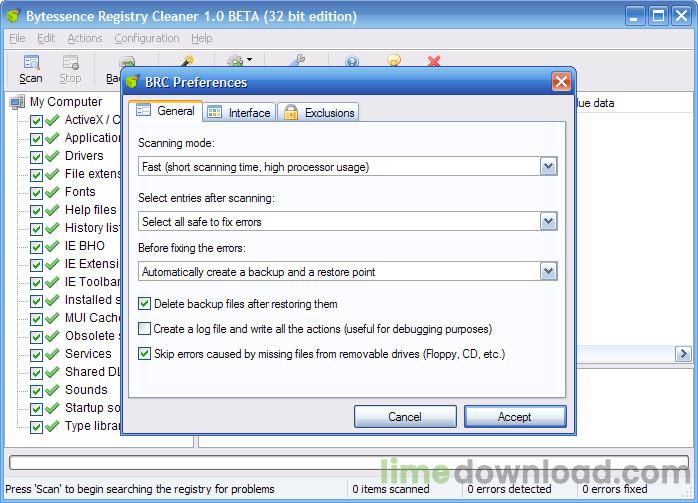This screenshot has width=698, height=503.
Task: Uncheck the Help files checkbox
Action: pyautogui.click(x=36, y=211)
